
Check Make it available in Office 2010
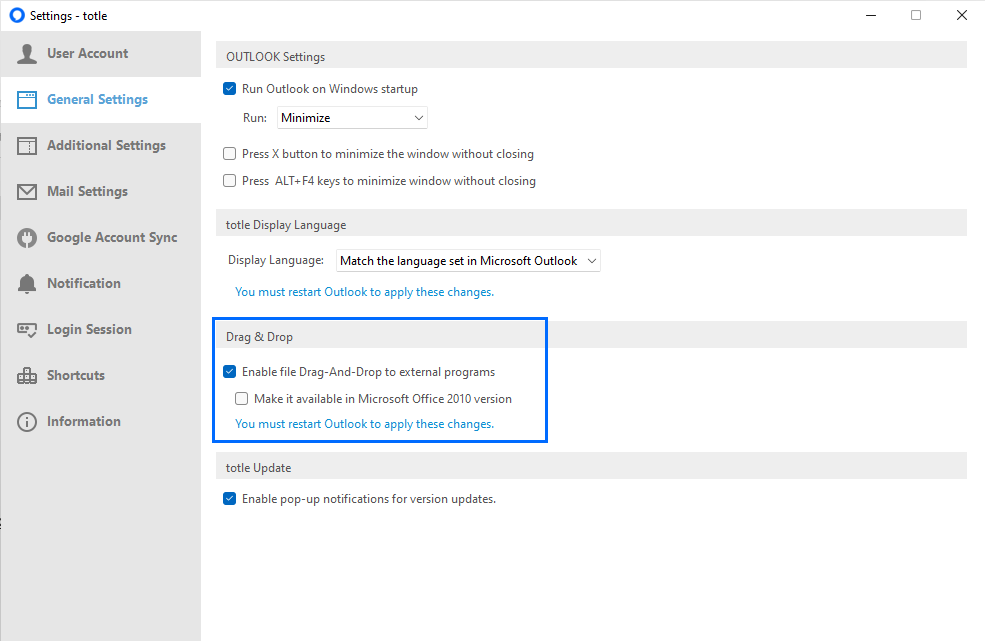241,398
